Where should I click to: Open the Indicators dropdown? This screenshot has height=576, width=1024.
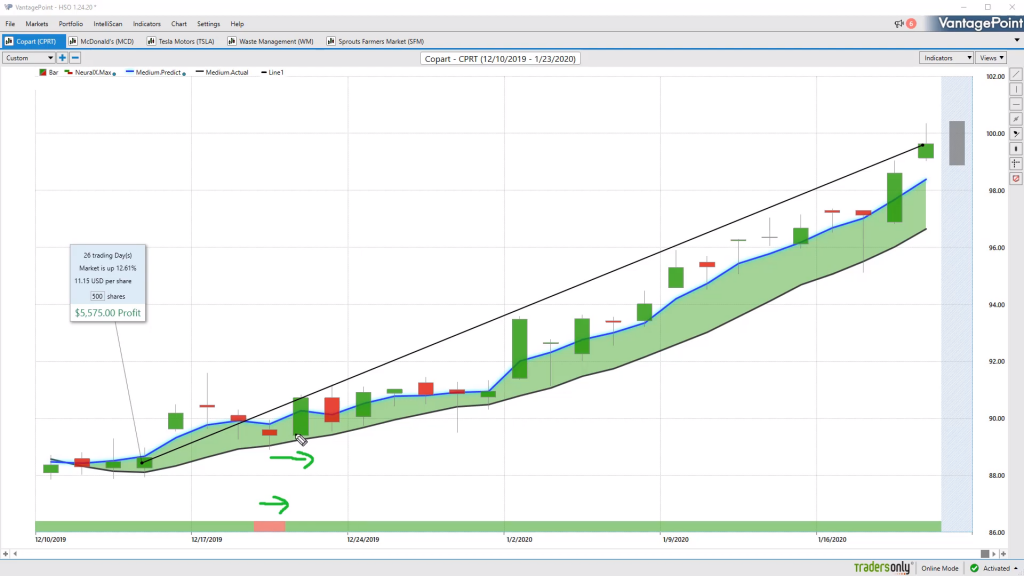tap(946, 57)
